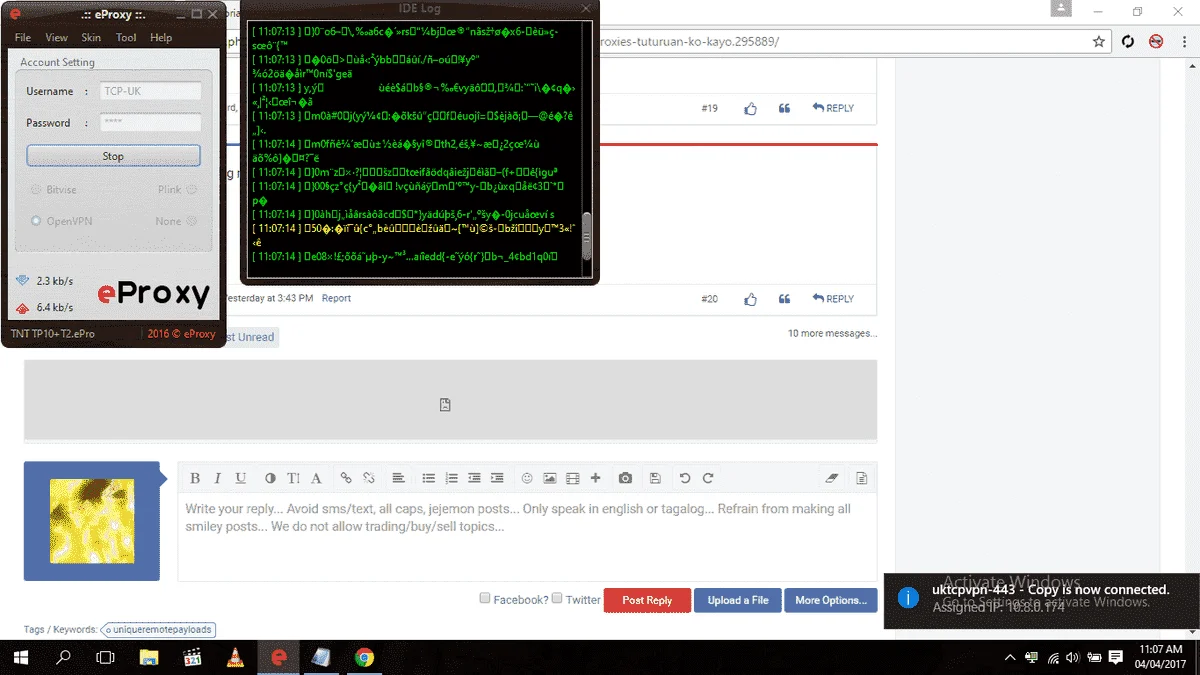This screenshot has height=675, width=1200.
Task: Insert an unordered bullet list
Action: click(429, 479)
